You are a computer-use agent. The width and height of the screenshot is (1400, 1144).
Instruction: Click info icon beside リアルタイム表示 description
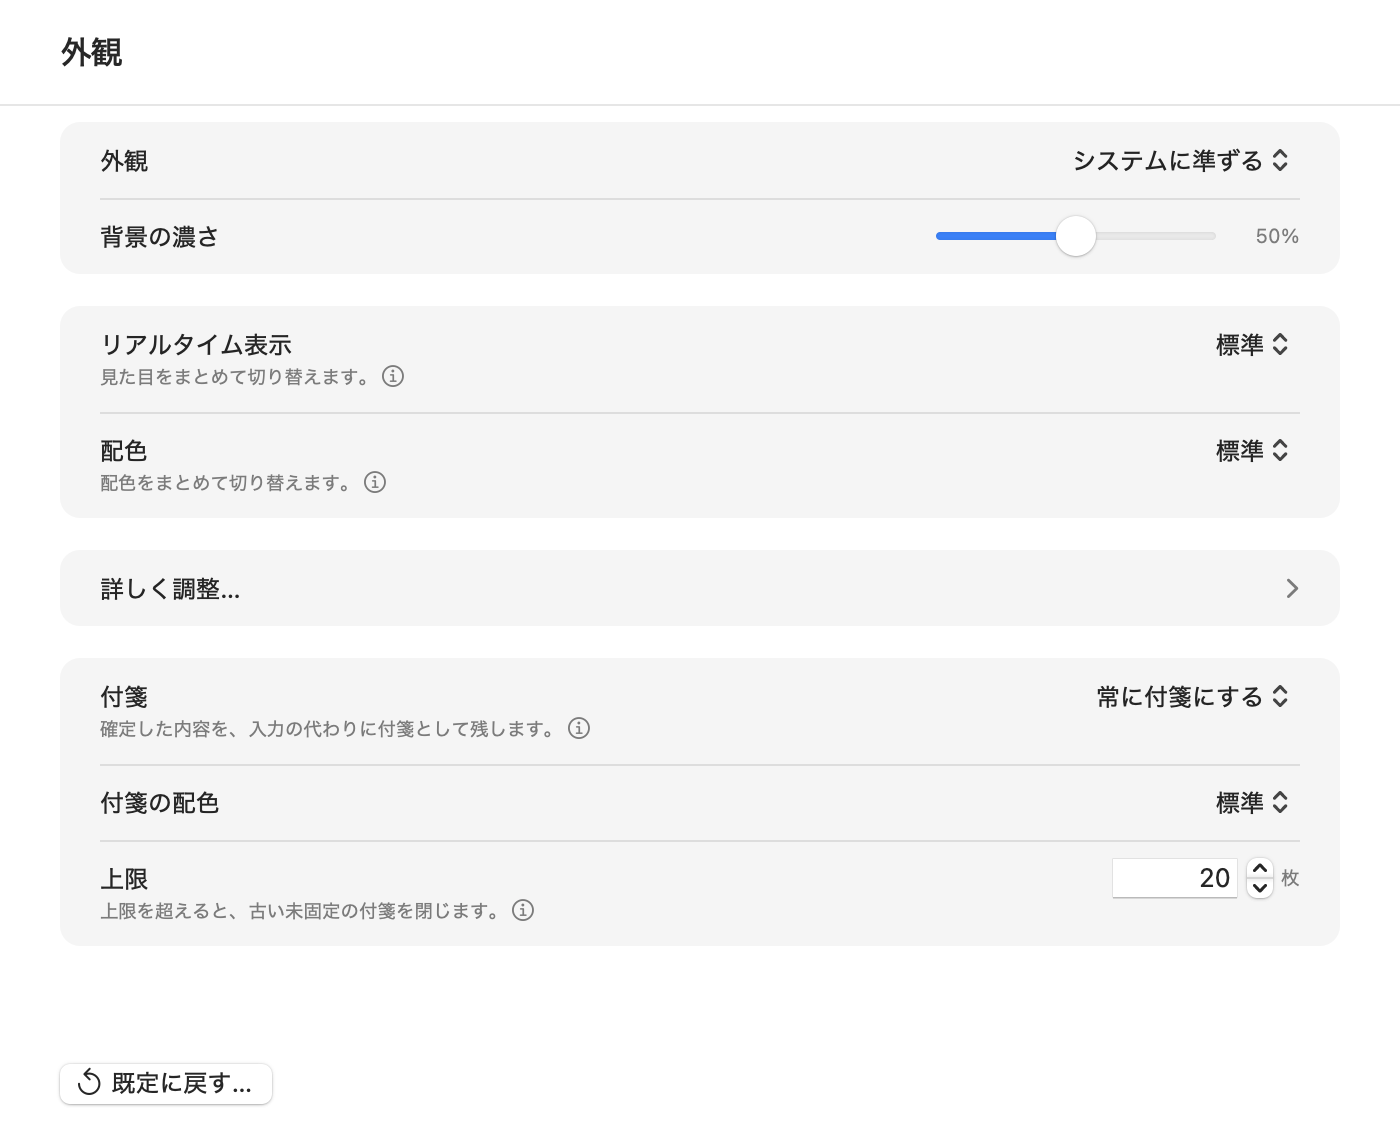click(x=393, y=377)
